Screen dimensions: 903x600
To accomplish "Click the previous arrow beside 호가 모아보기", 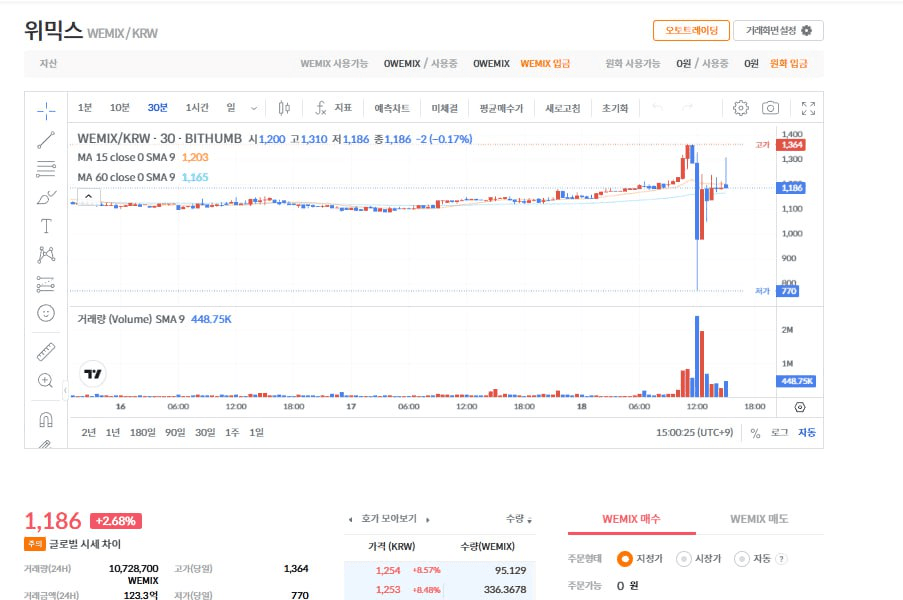I will click(350, 519).
